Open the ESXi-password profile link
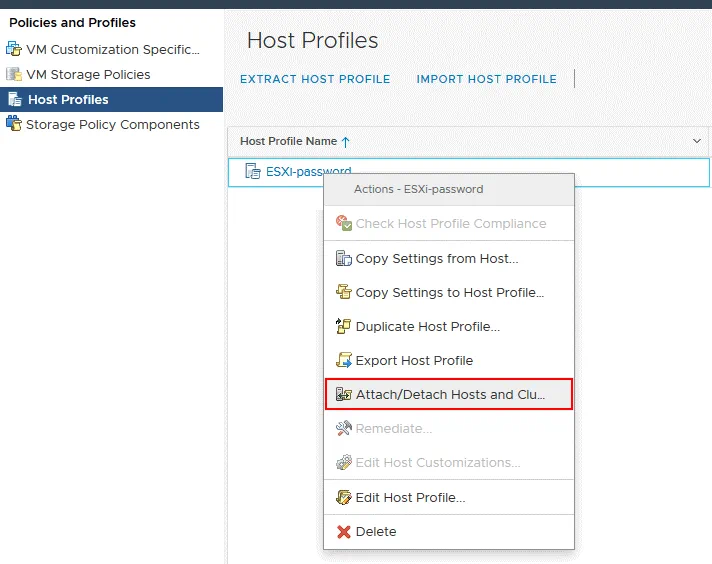Viewport: 712px width, 564px height. point(308,172)
